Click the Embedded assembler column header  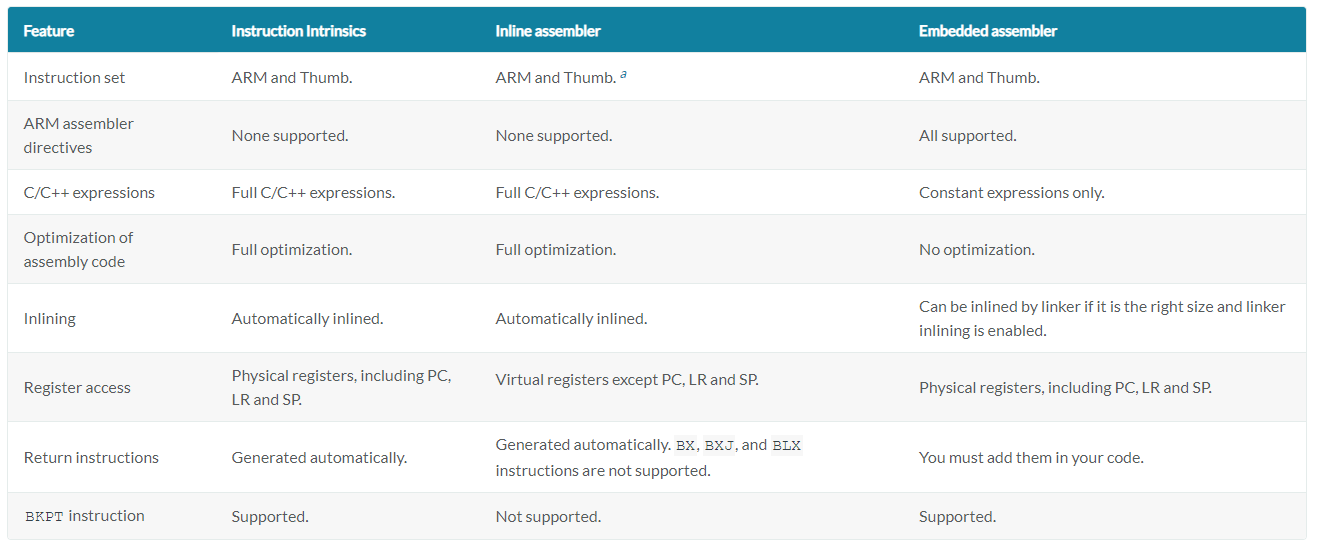[x=988, y=31]
